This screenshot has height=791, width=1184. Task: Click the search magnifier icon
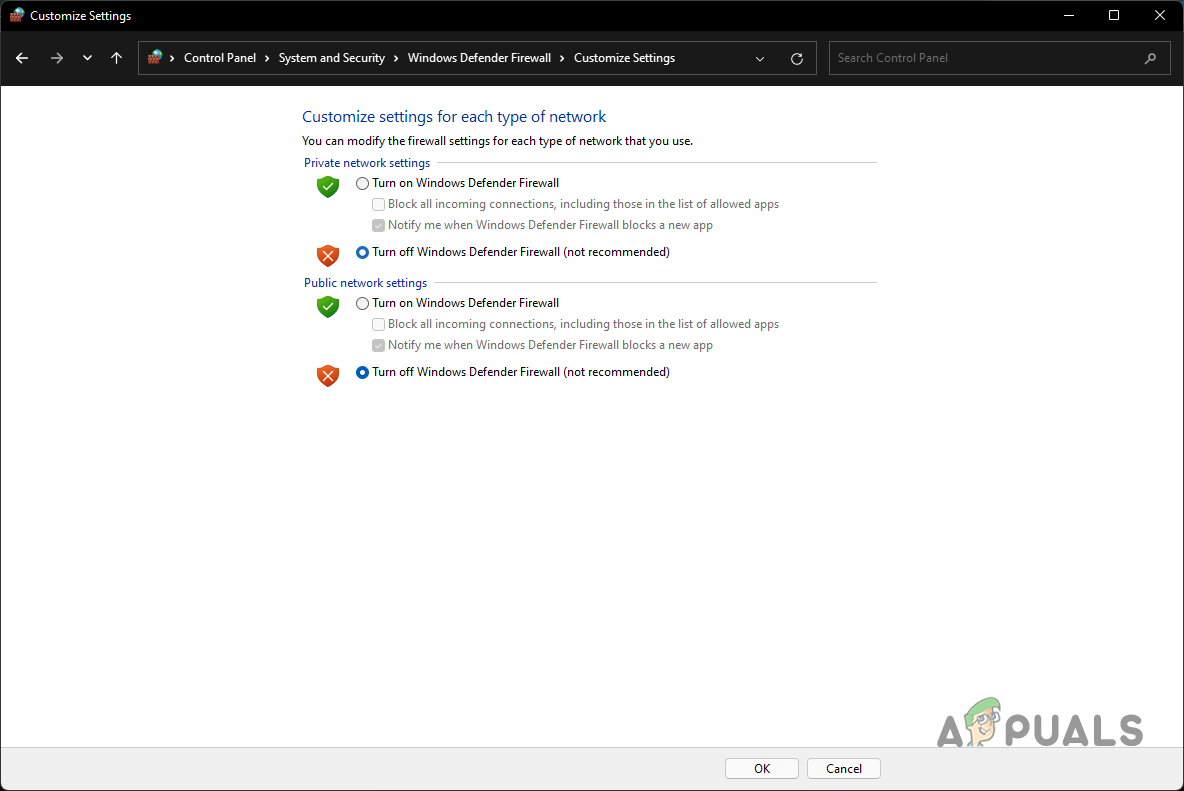pos(1150,58)
